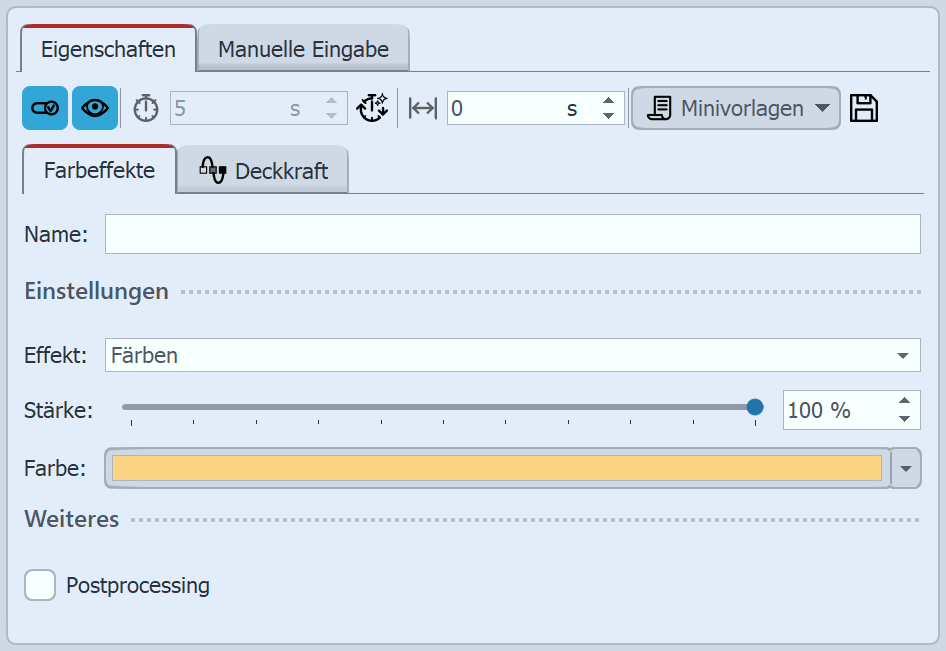Image resolution: width=946 pixels, height=651 pixels.
Task: Select the Eigenschaften tab
Action: coord(108,49)
